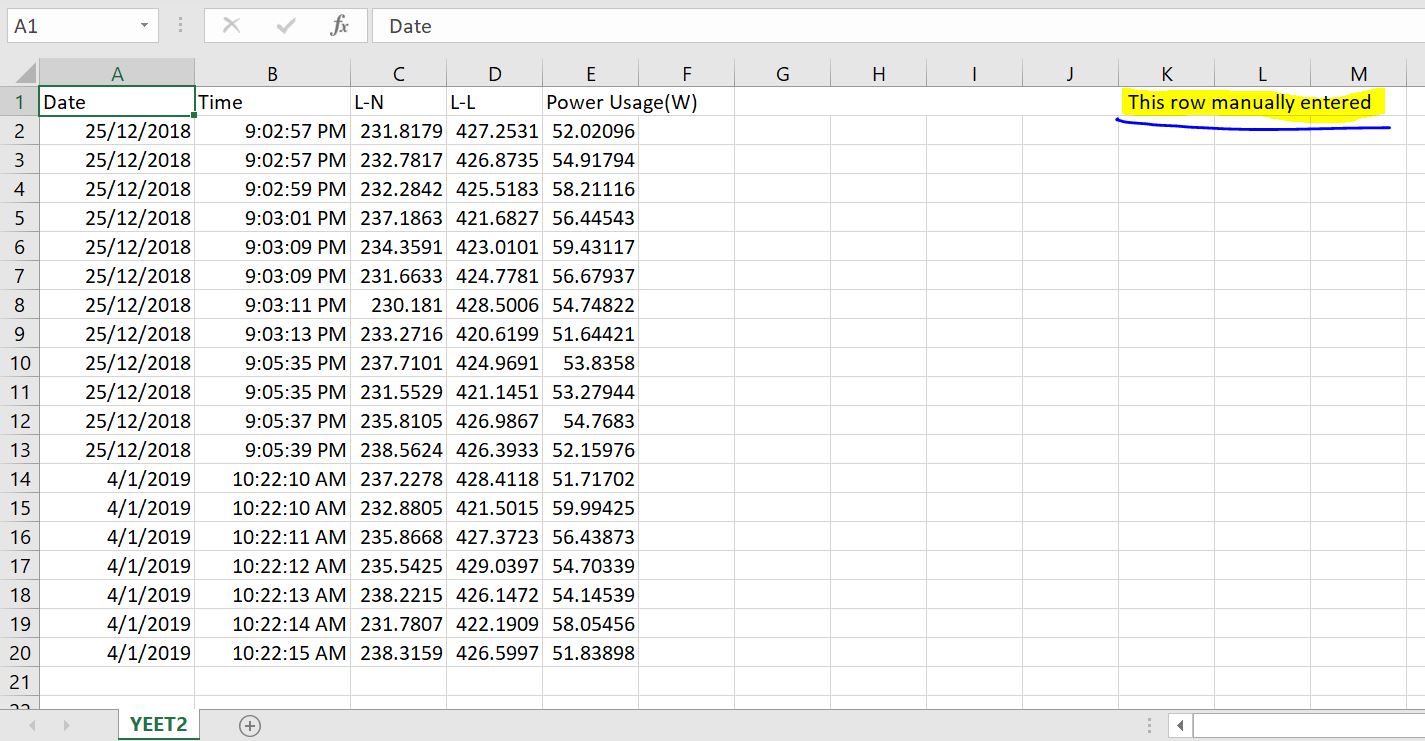The image size is (1425, 741).
Task: Select row 1 by its row header
Action: point(22,102)
